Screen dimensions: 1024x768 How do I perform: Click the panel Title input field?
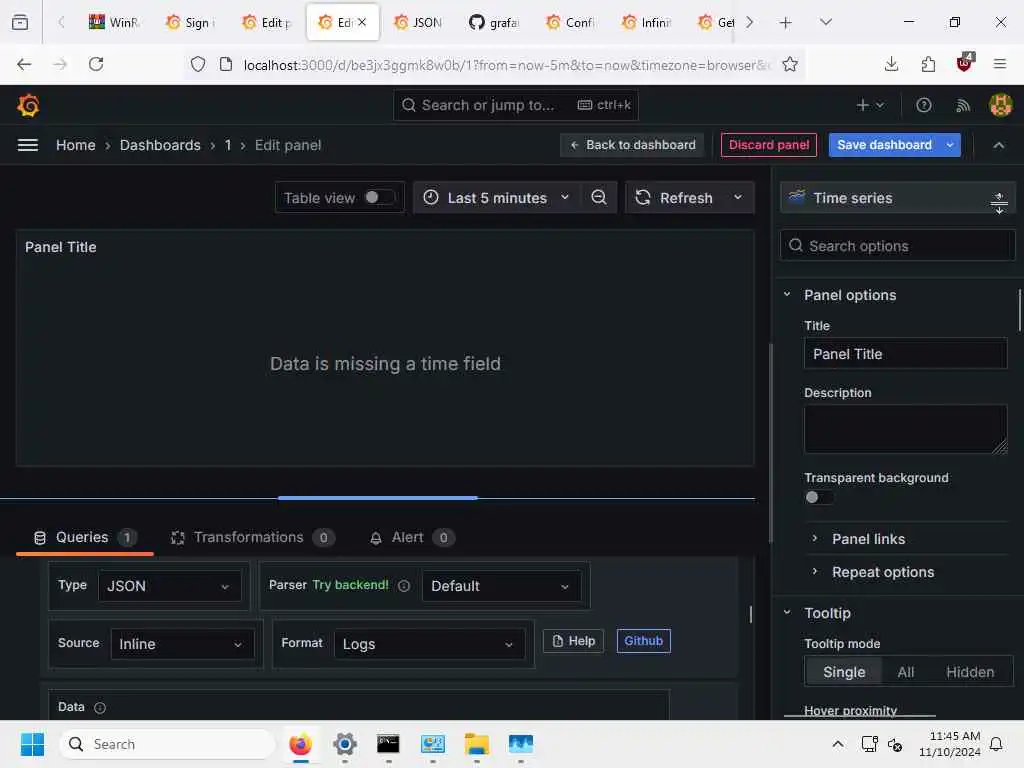coord(905,353)
